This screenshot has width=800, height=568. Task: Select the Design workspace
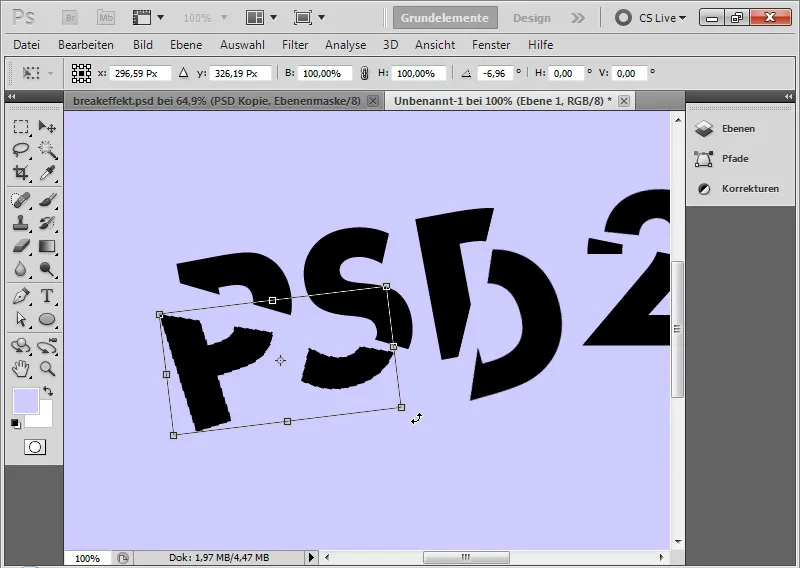tap(532, 18)
